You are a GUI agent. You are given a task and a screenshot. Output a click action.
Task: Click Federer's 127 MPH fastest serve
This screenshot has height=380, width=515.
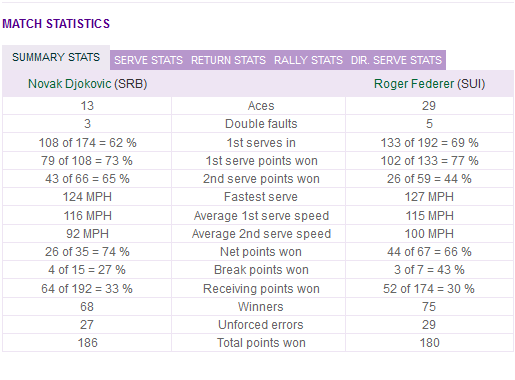pyautogui.click(x=429, y=197)
